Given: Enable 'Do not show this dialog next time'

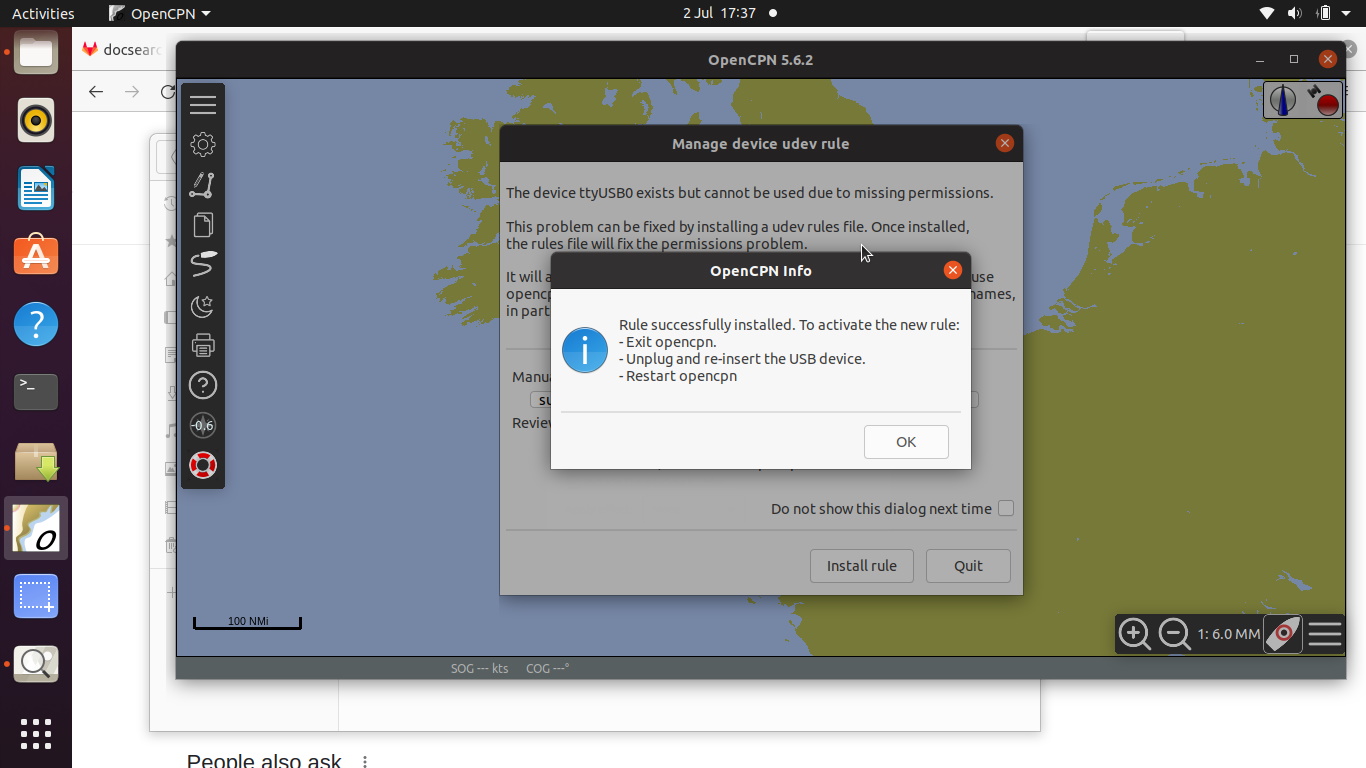Looking at the screenshot, I should coord(1006,508).
